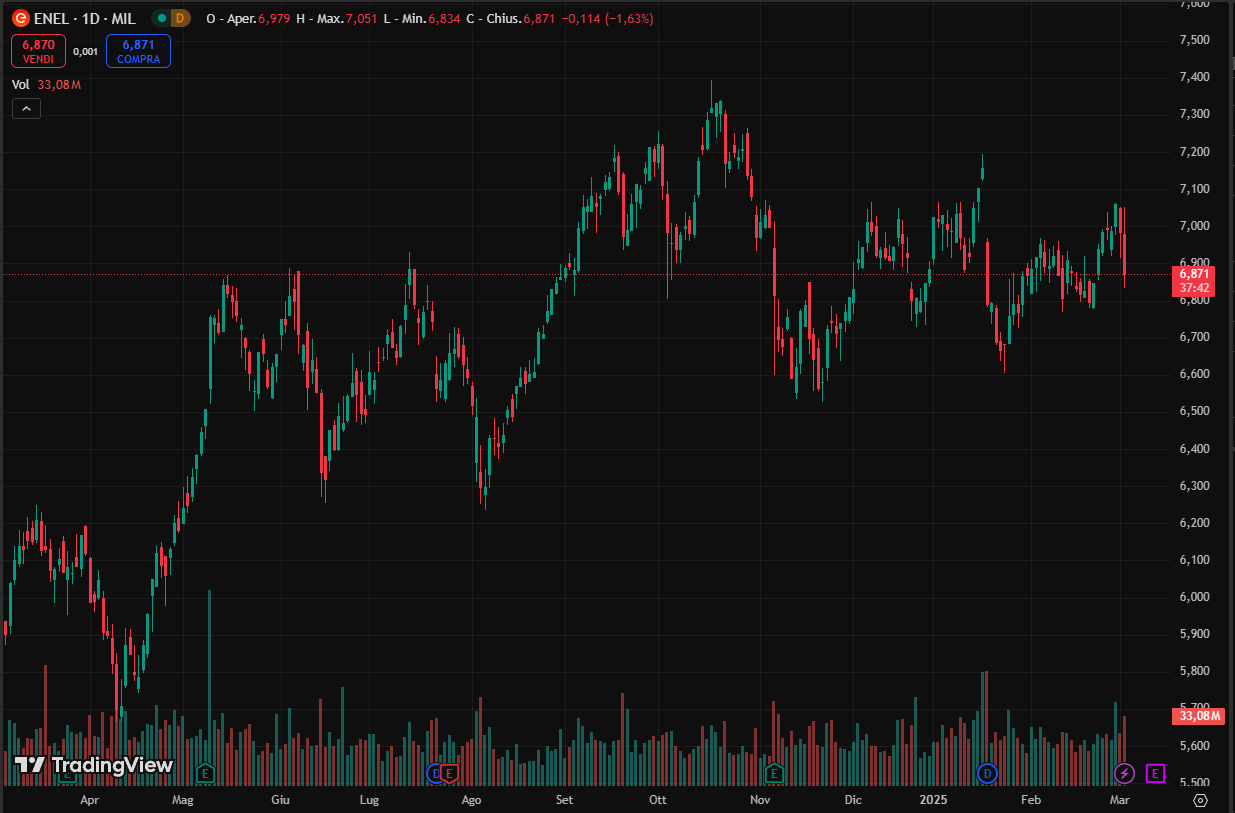Screen dimensions: 1235x813
Task: Click the Lug label on time axis
Action: click(369, 800)
